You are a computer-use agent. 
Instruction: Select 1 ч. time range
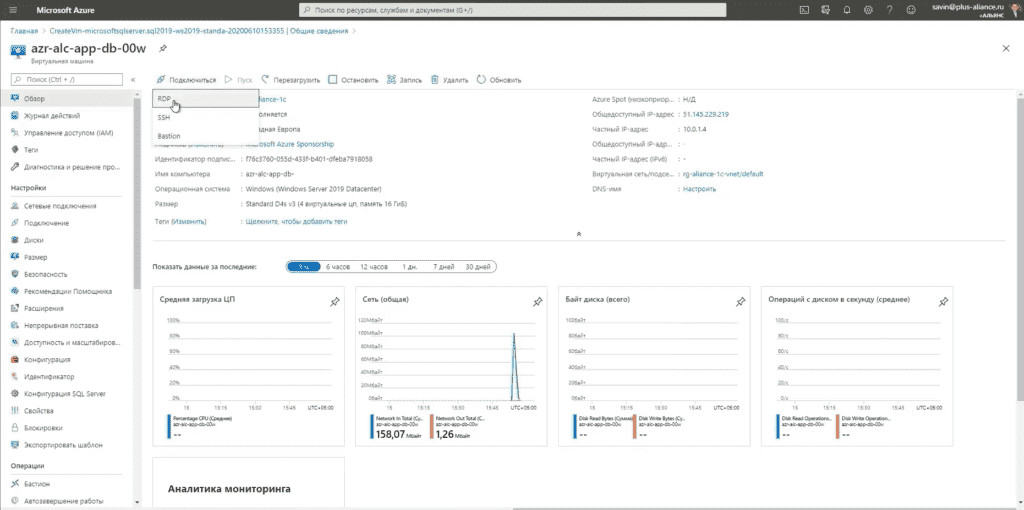coord(304,267)
